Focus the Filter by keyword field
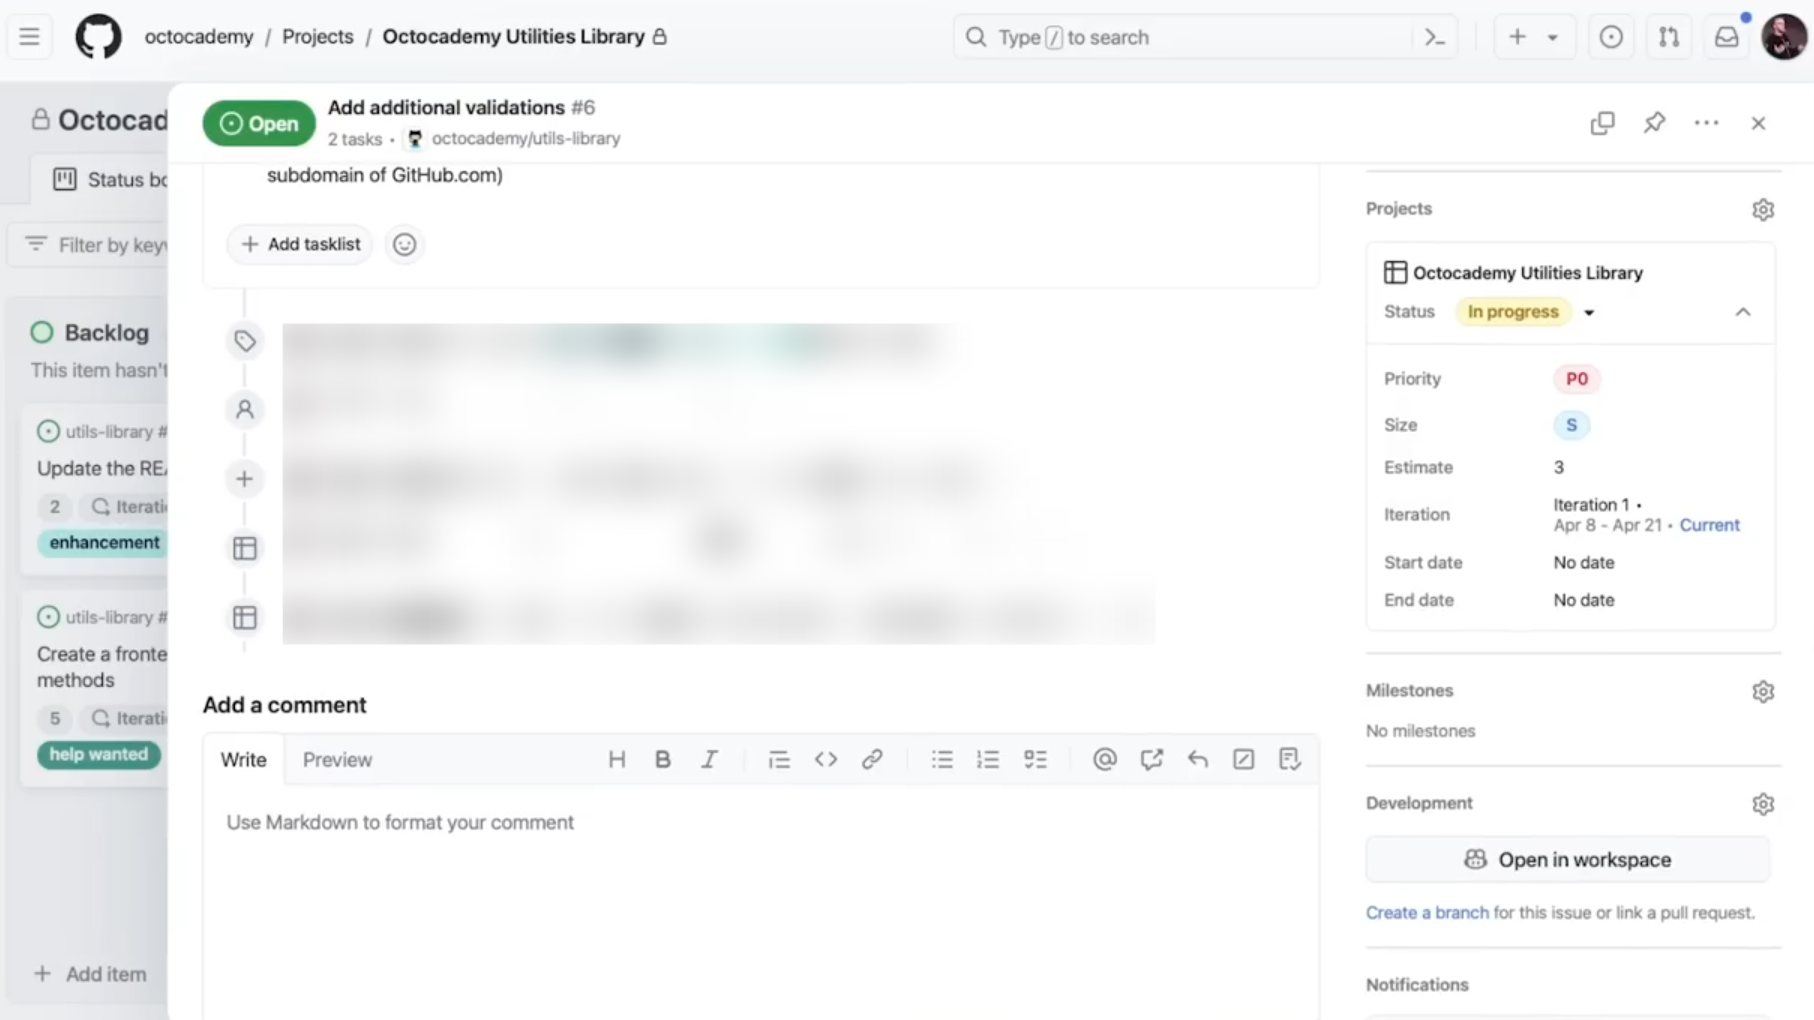Image resolution: width=1814 pixels, height=1020 pixels. tap(89, 245)
